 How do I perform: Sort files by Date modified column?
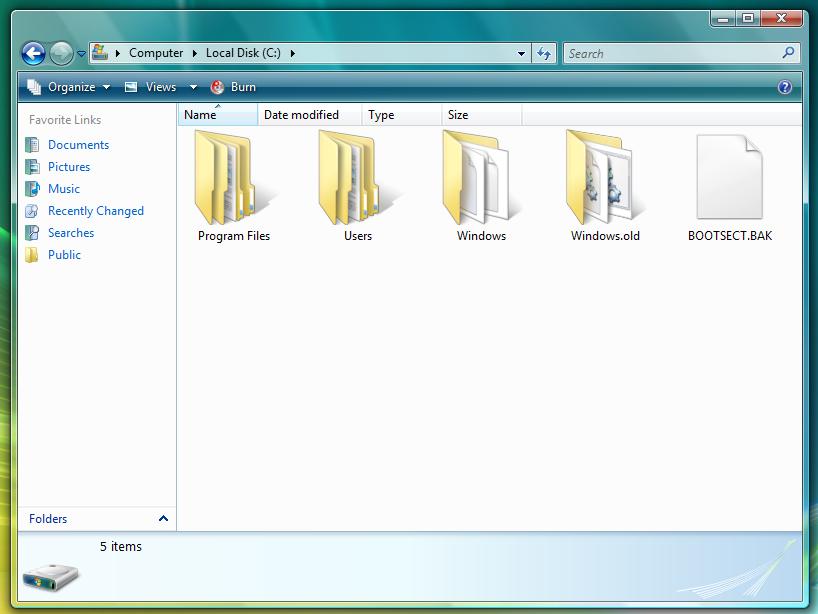coord(310,115)
